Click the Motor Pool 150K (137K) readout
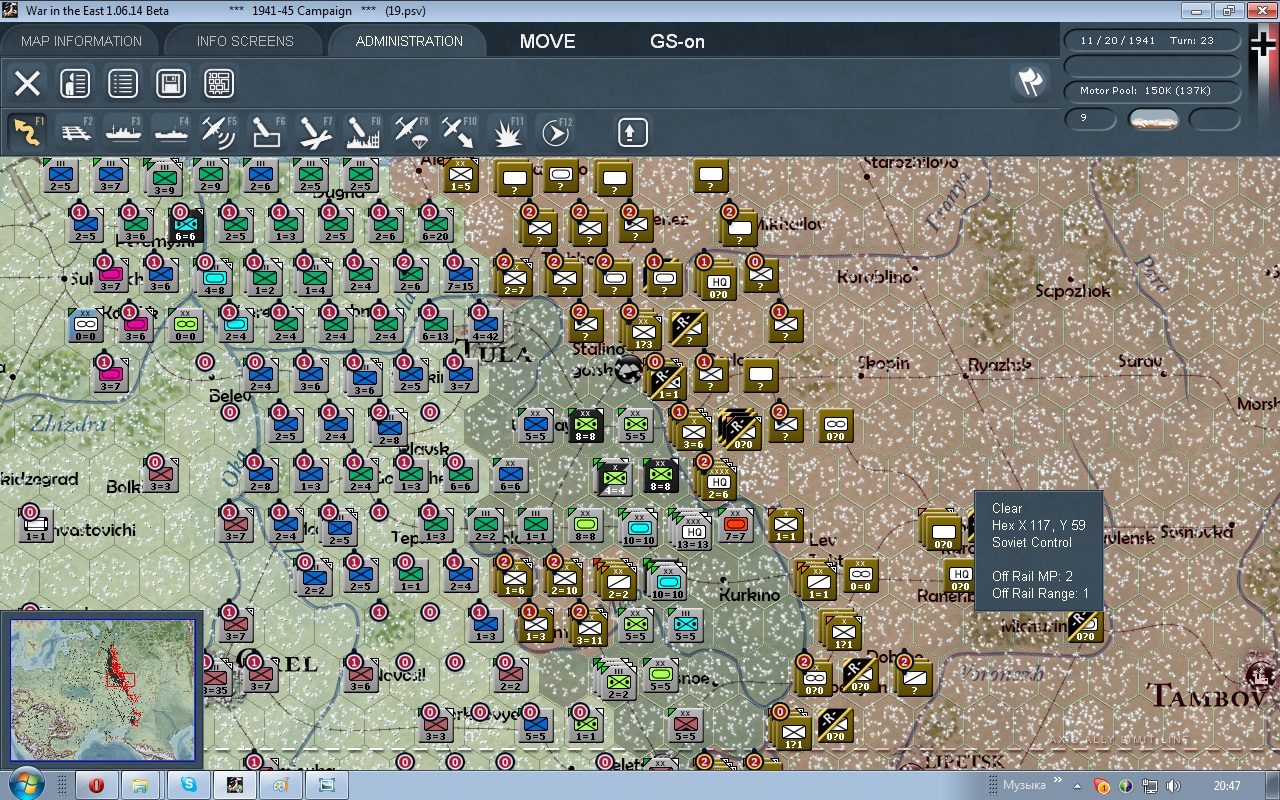Screen dimensions: 1280x800 [1152, 91]
